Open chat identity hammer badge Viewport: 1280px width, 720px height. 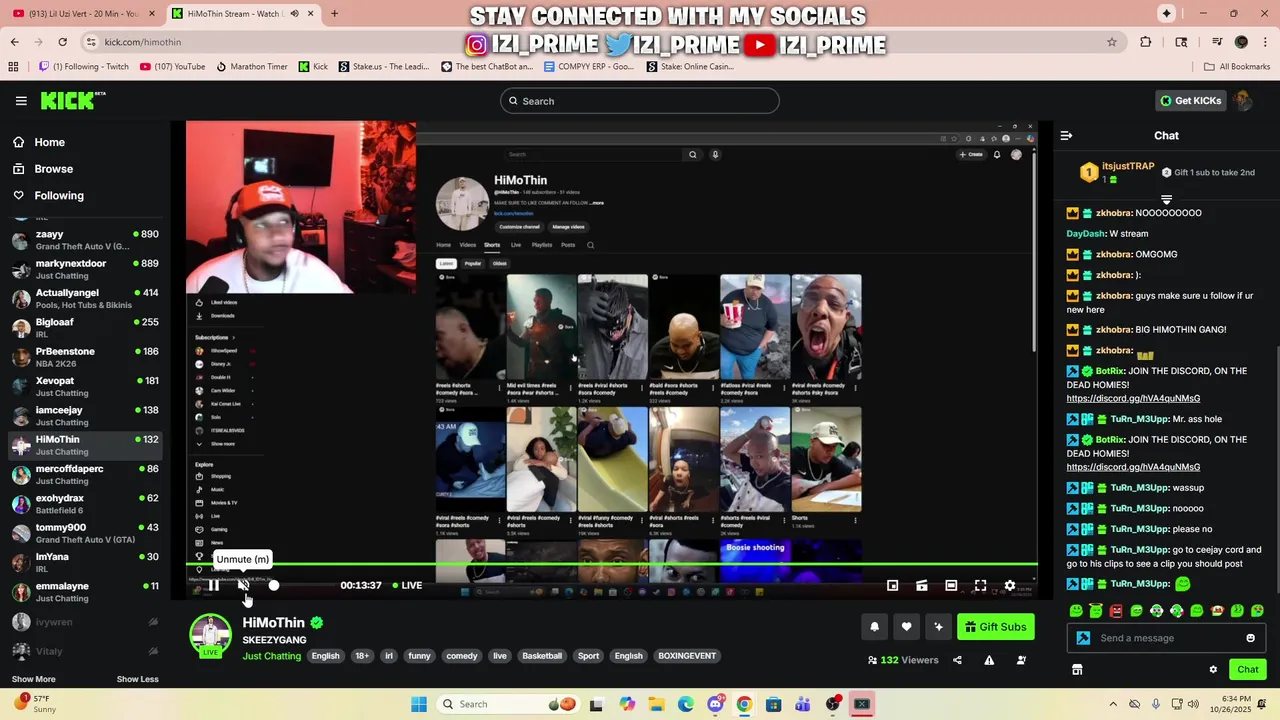(1083, 638)
